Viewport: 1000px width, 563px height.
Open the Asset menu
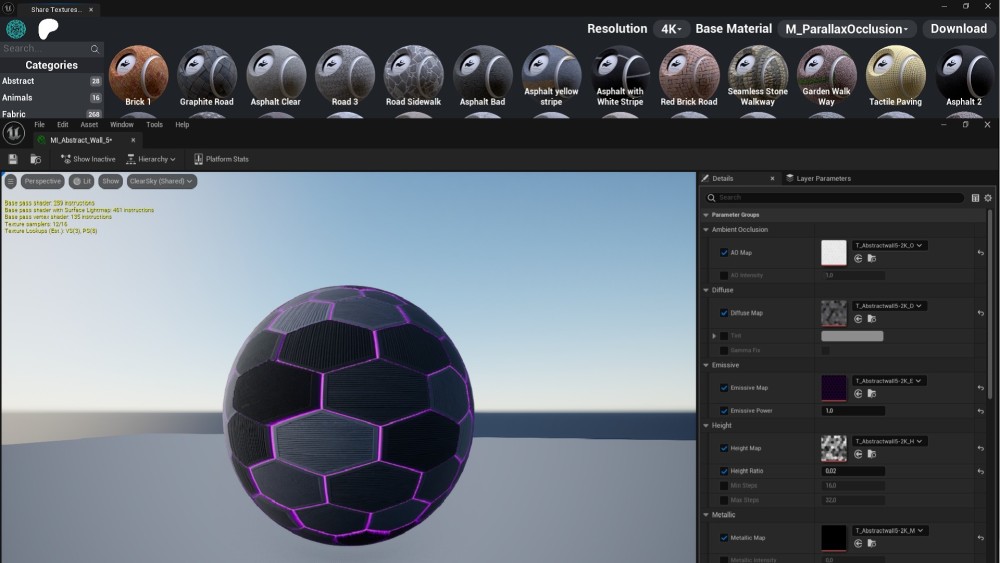point(89,125)
